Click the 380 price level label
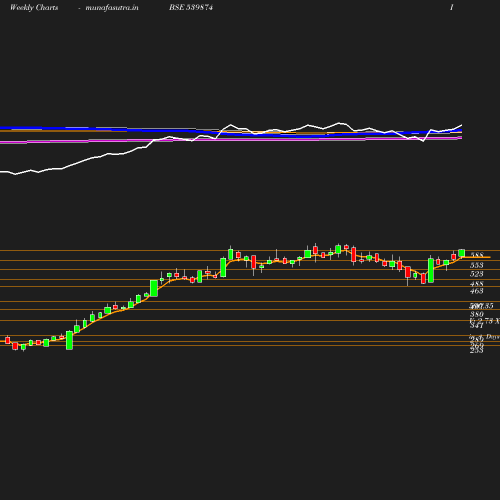The image size is (500, 500). coord(477,314)
